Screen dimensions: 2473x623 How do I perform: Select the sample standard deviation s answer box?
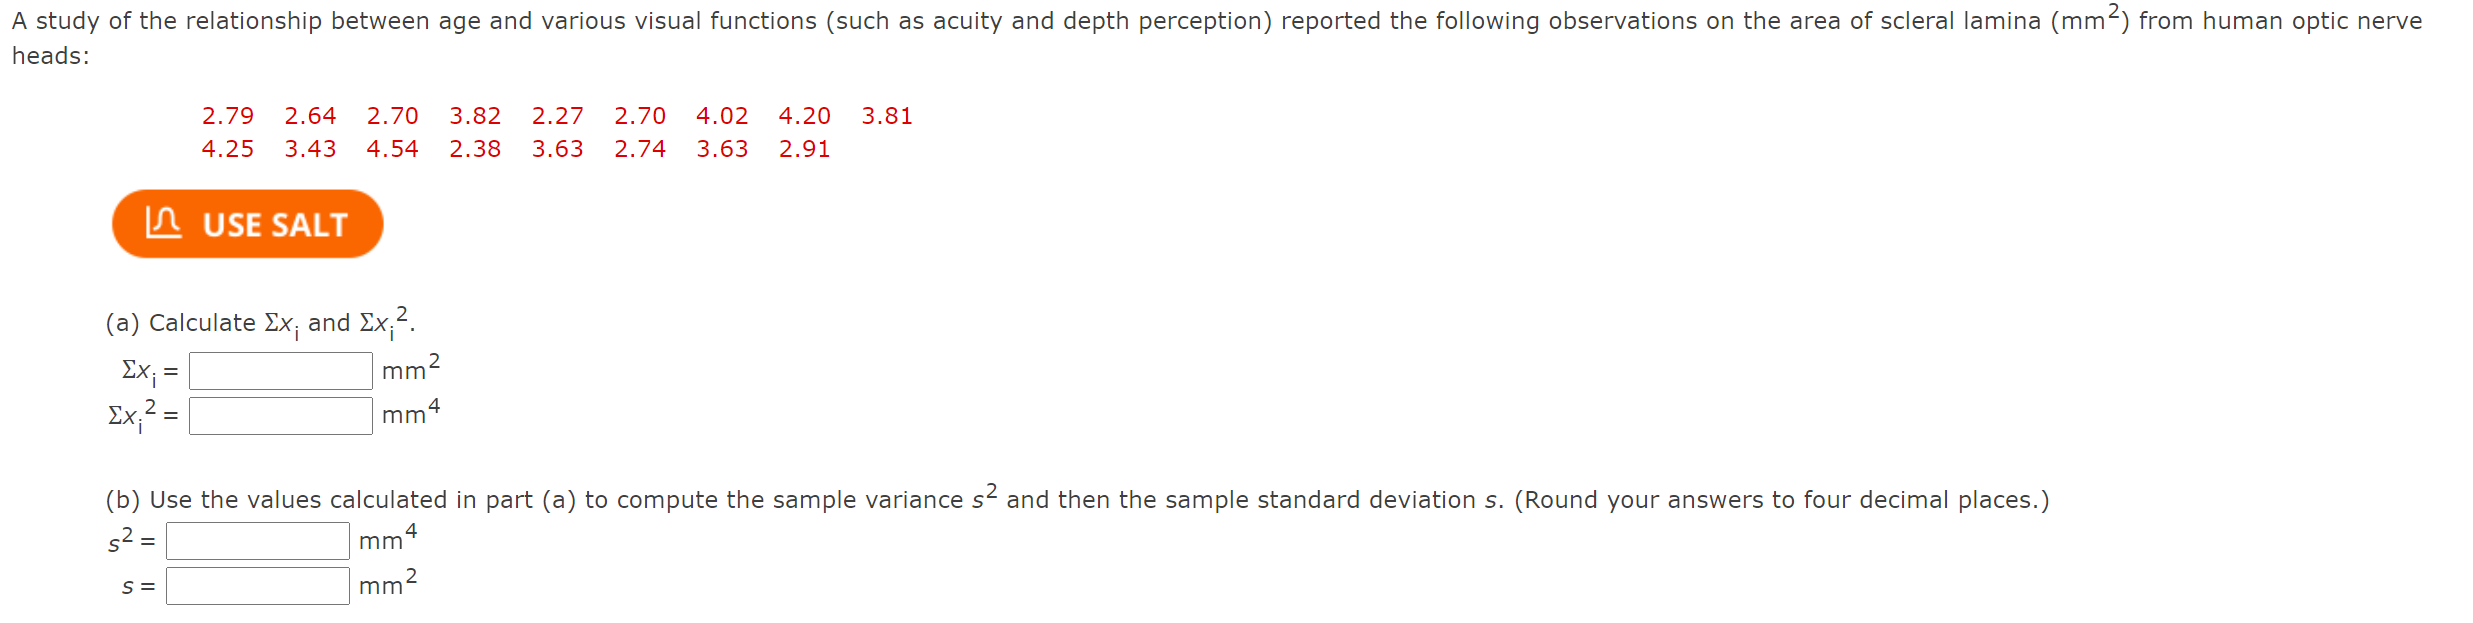tap(256, 585)
